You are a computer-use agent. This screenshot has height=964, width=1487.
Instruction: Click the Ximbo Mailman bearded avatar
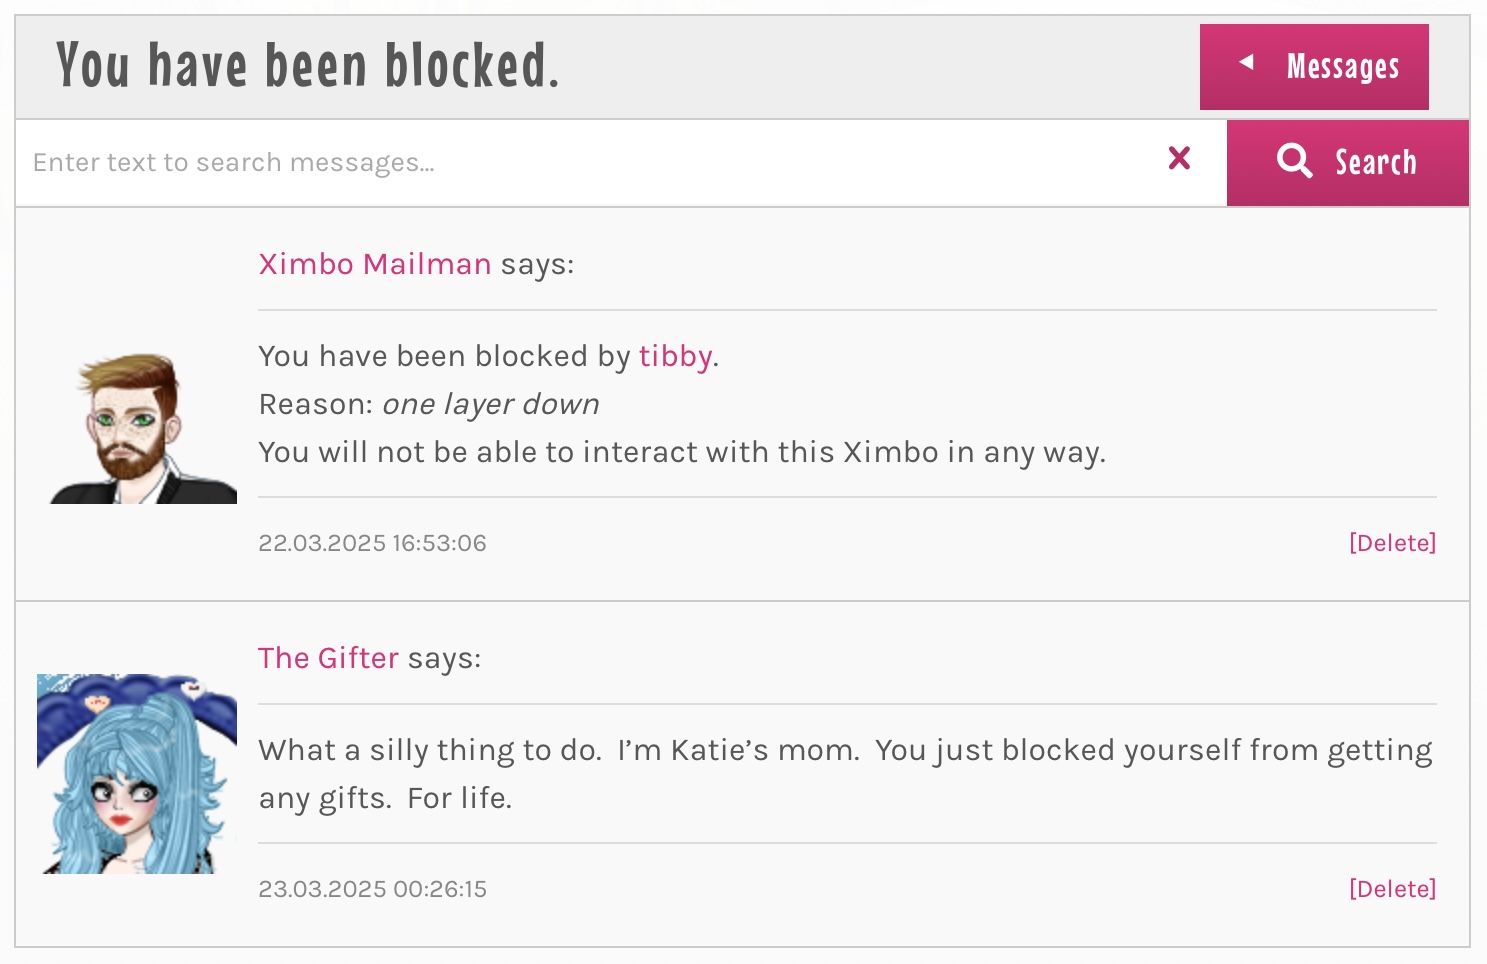143,428
